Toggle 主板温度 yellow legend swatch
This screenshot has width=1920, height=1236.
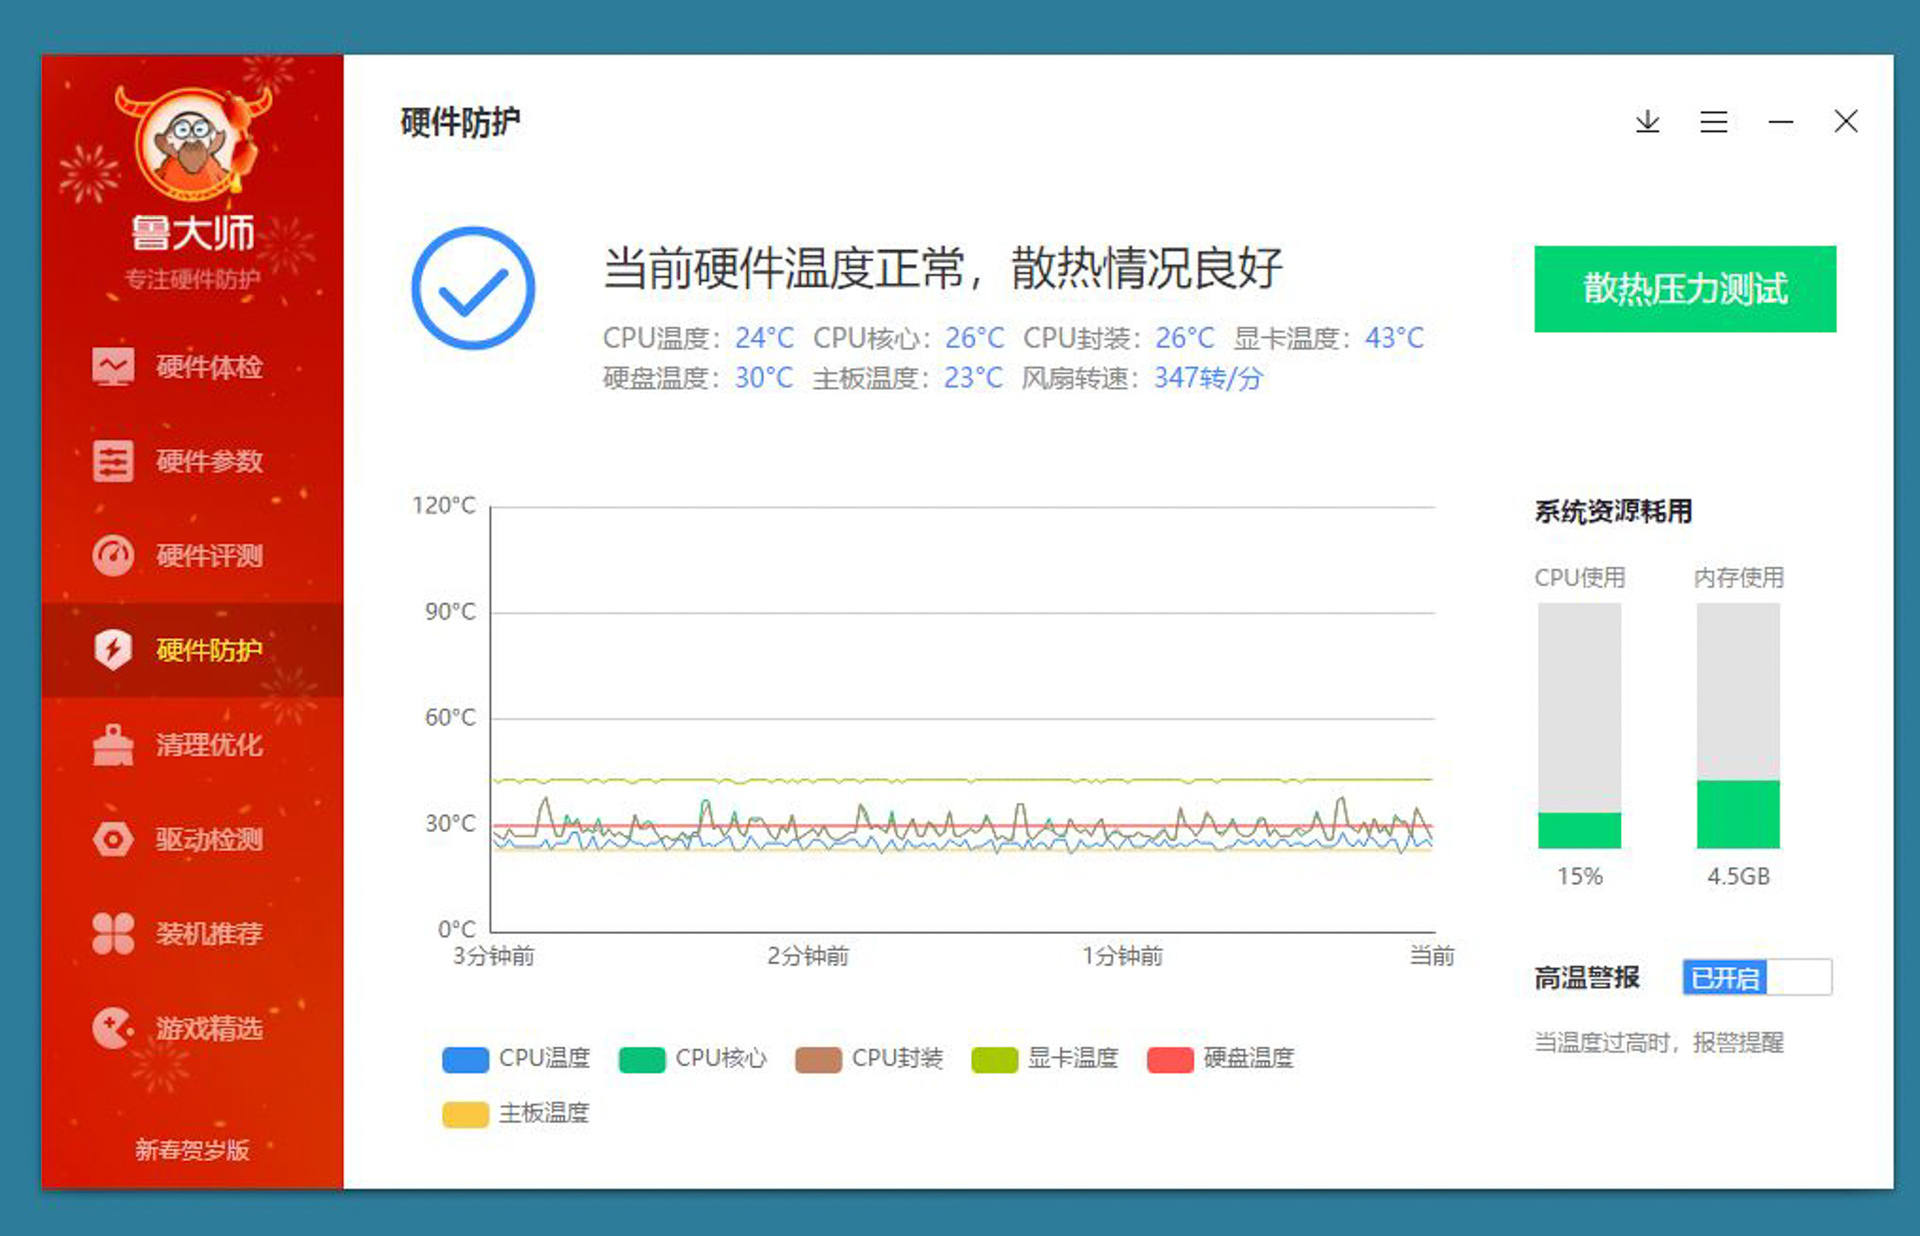coord(465,1114)
